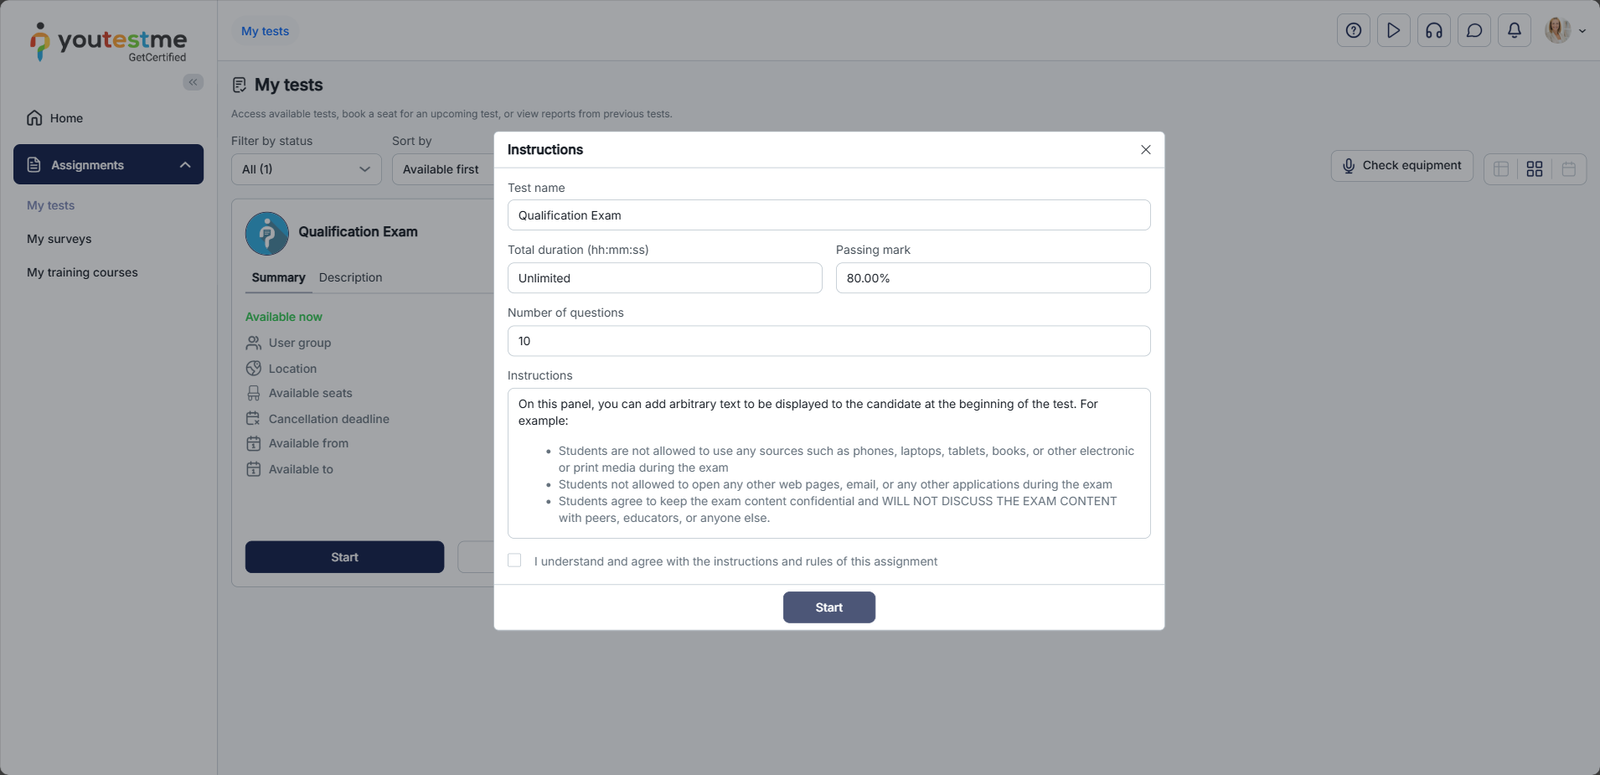Close the Instructions dialog
Viewport: 1600px width, 775px height.
pos(1145,150)
